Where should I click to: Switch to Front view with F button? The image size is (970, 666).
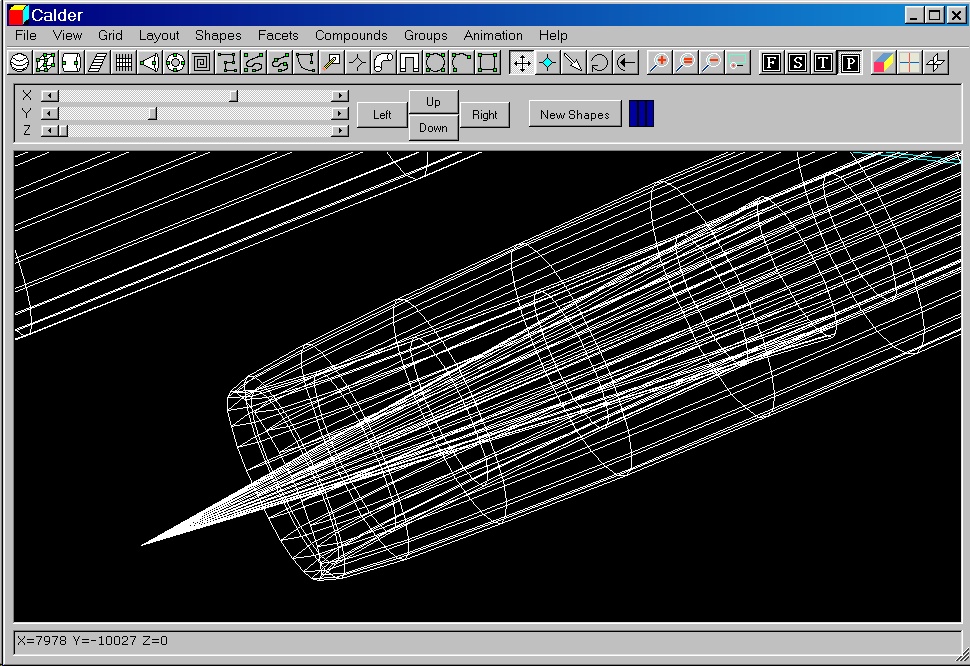point(771,63)
